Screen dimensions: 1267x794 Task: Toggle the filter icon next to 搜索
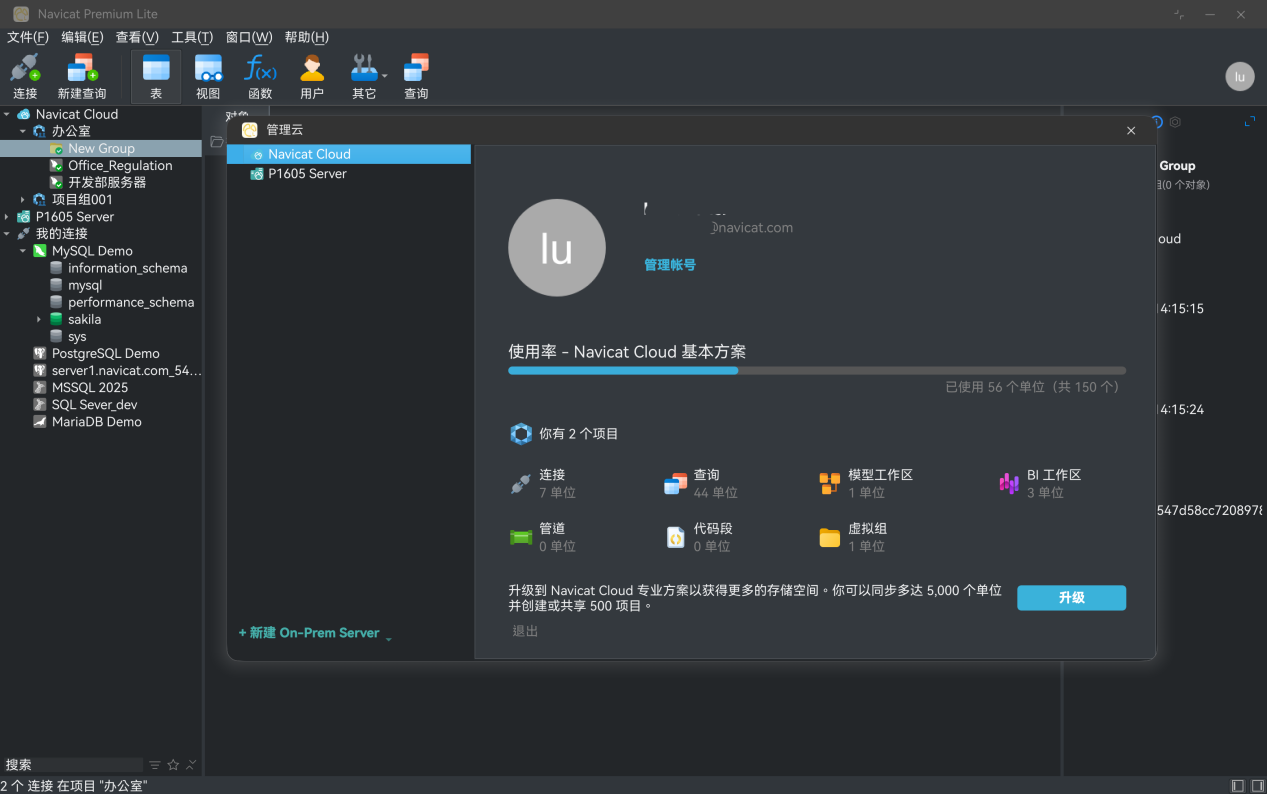153,764
